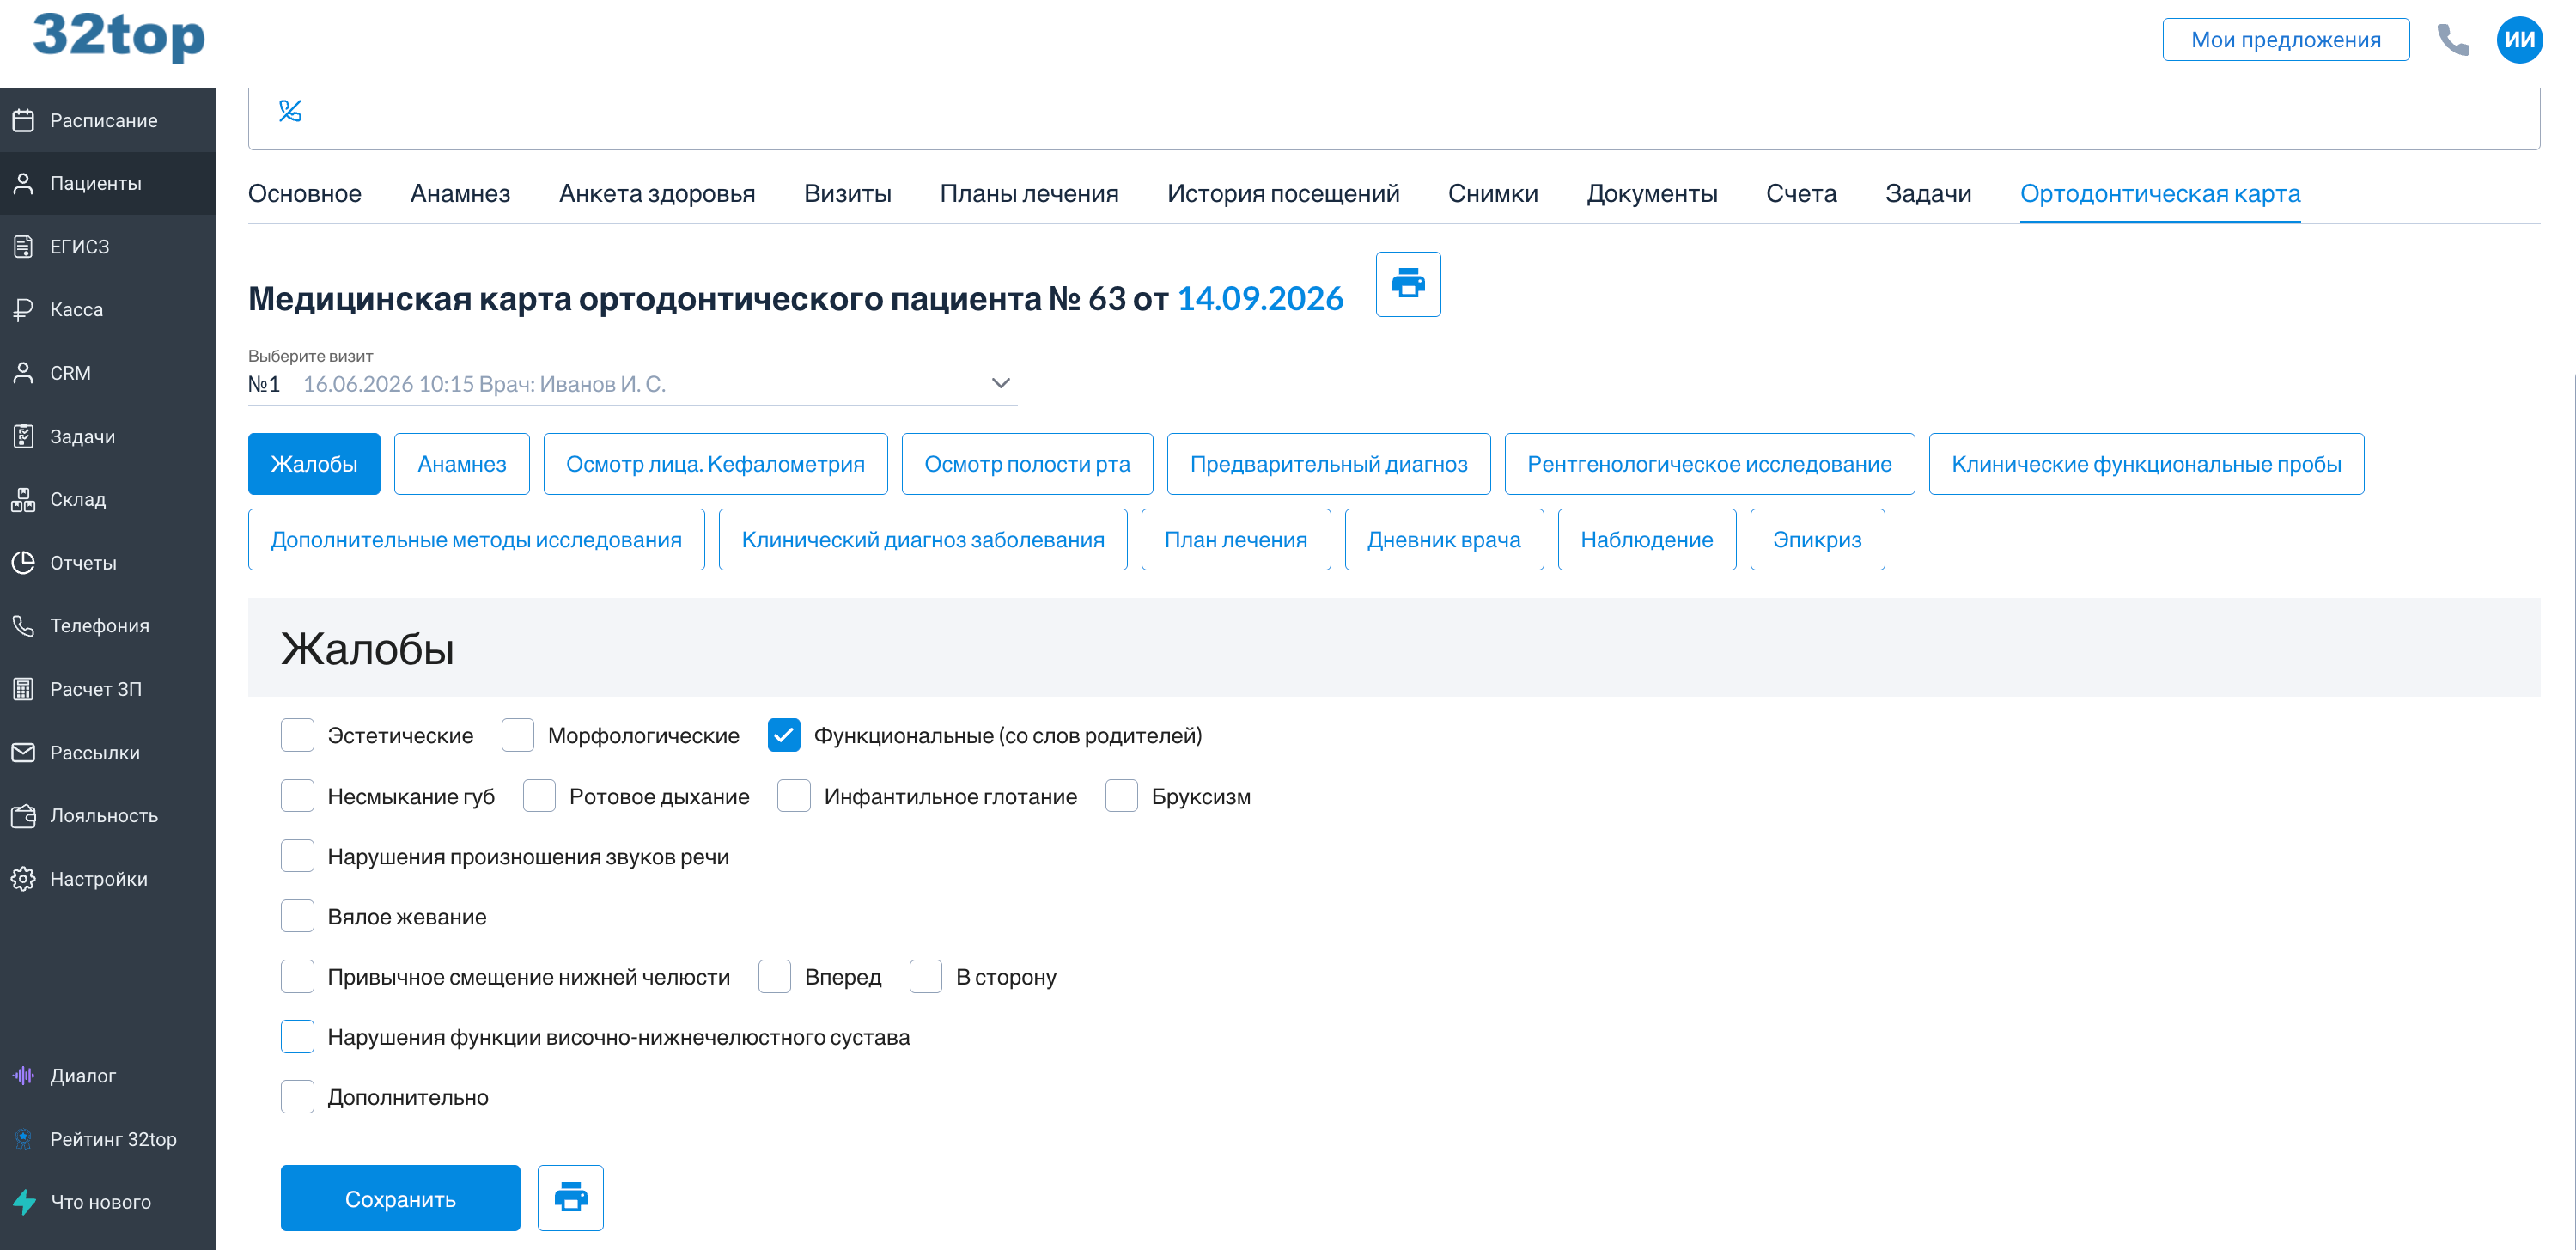
Task: Tick the Вялое жевание checkbox
Action: point(297,916)
